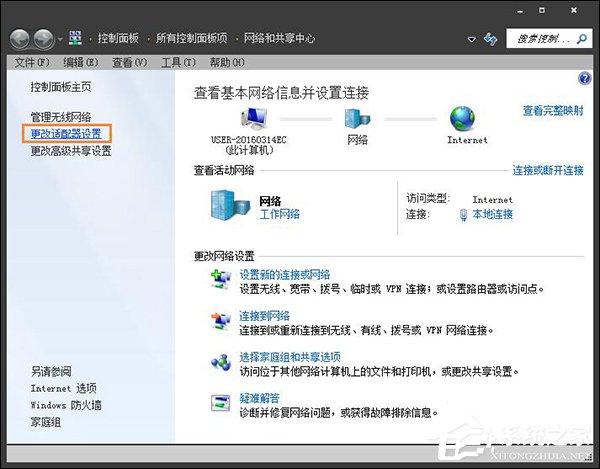Image resolution: width=600 pixels, height=469 pixels.
Task: Go forward with the Forward arrow button
Action: (x=44, y=39)
